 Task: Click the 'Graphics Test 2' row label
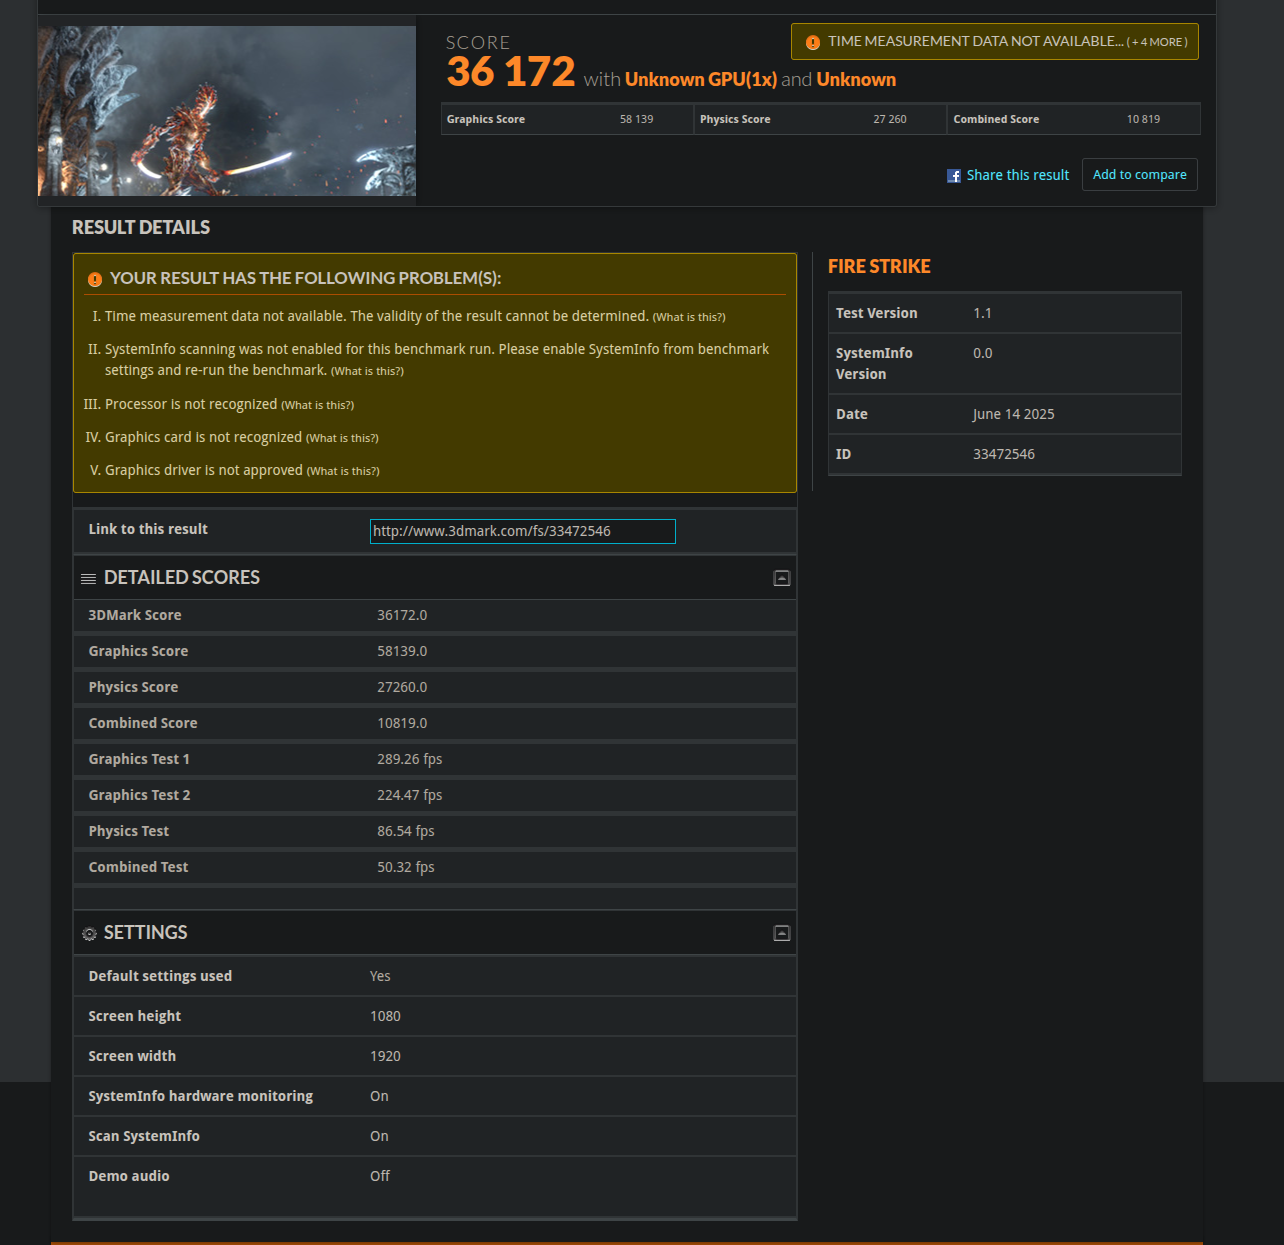[139, 795]
